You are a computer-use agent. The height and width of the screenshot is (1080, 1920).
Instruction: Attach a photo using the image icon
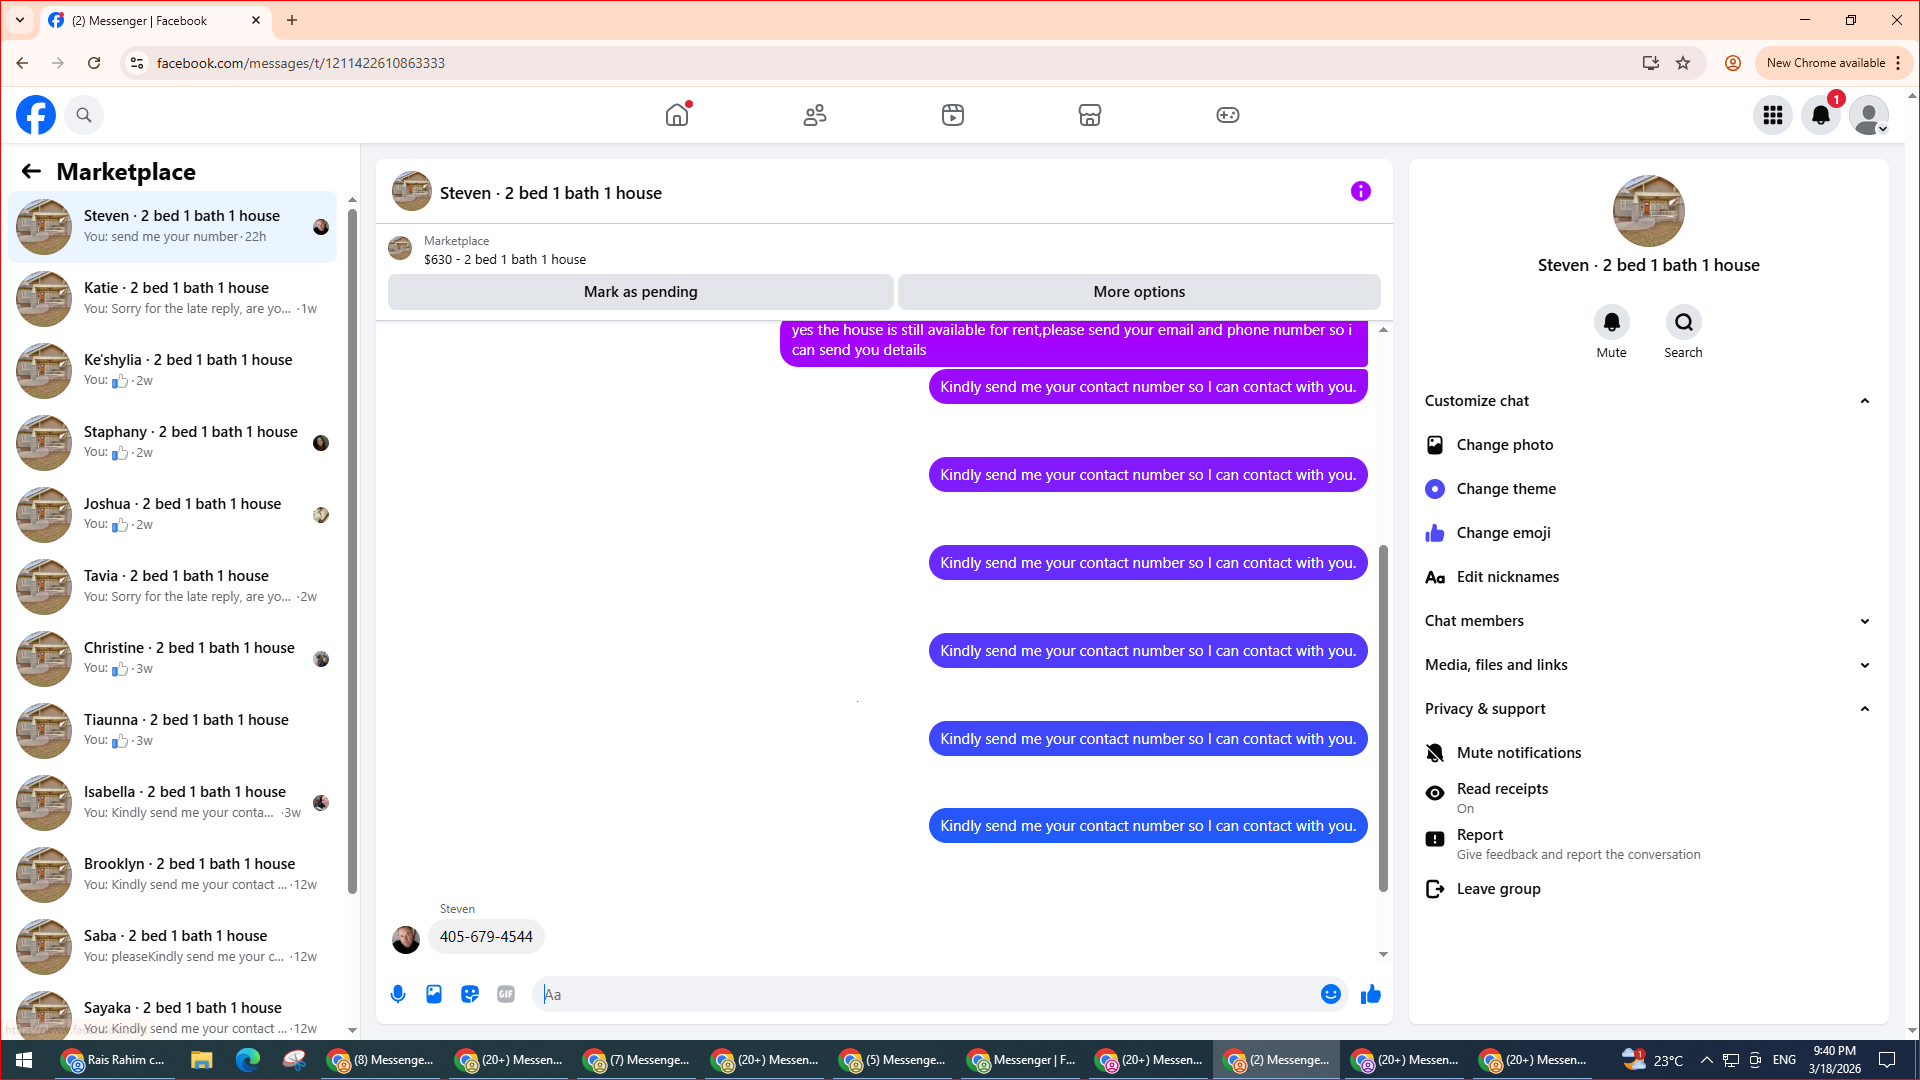[x=434, y=994]
